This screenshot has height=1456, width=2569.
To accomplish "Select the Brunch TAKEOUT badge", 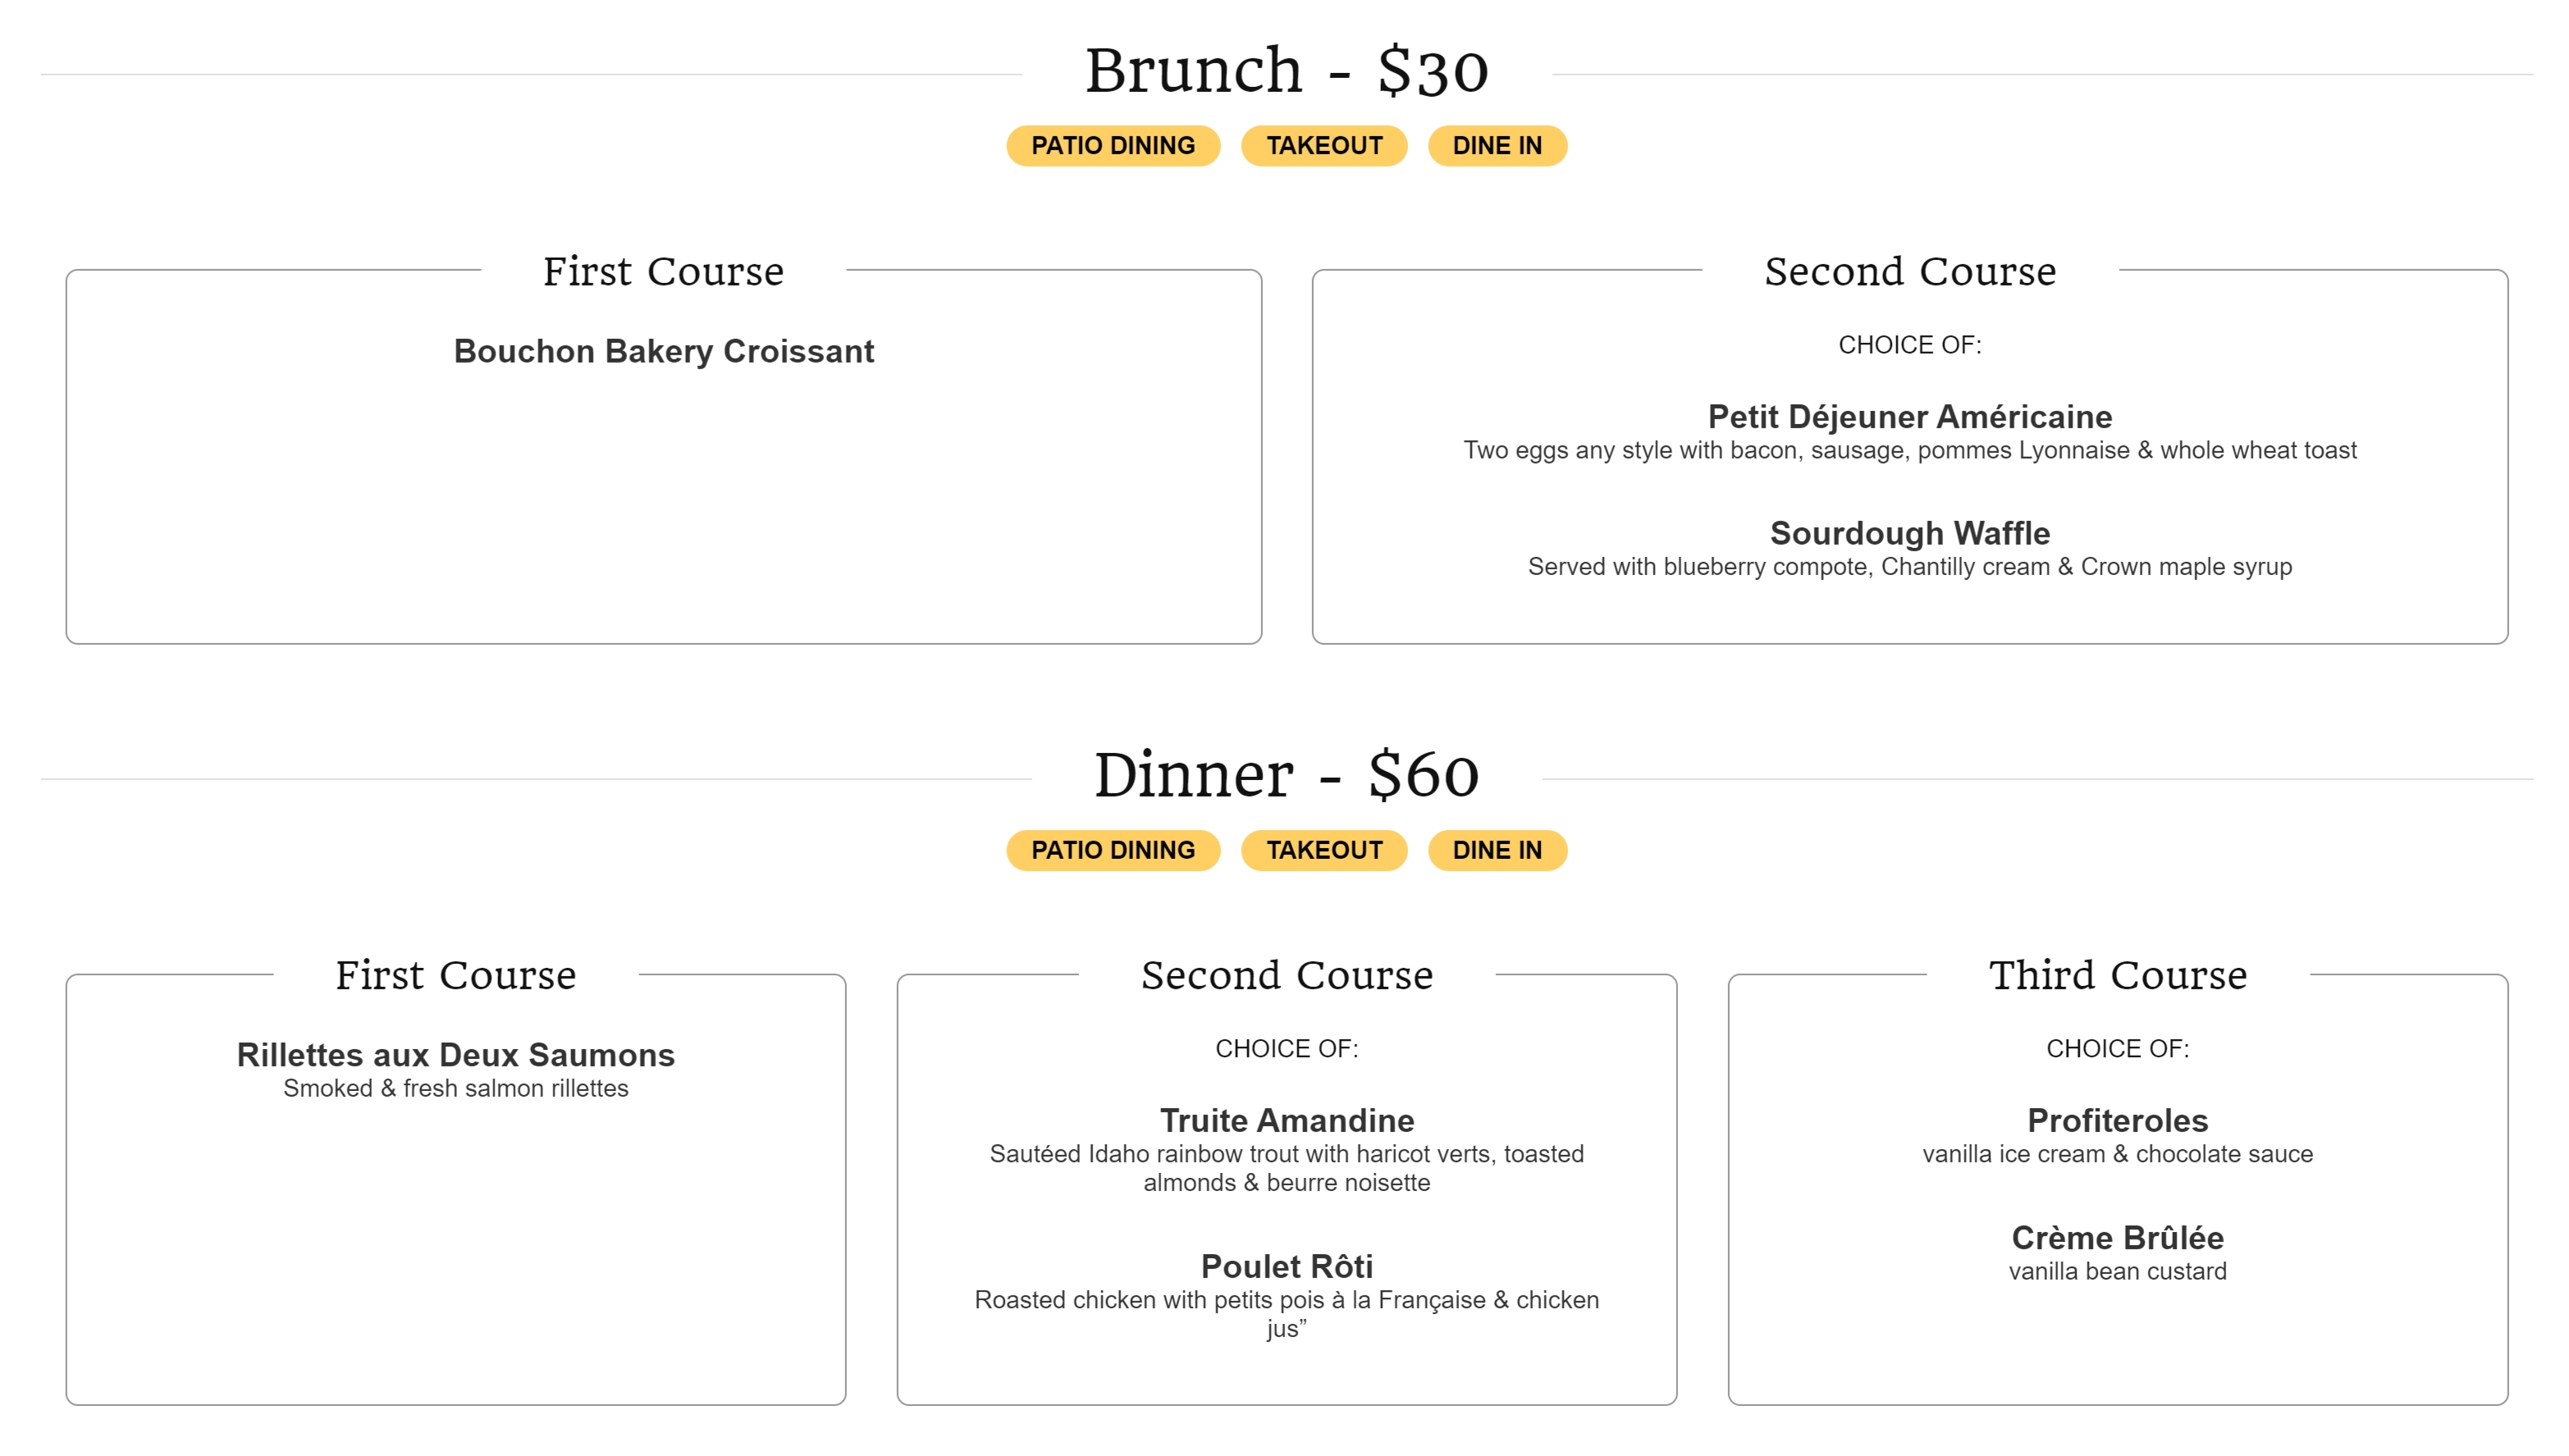I will (x=1323, y=146).
